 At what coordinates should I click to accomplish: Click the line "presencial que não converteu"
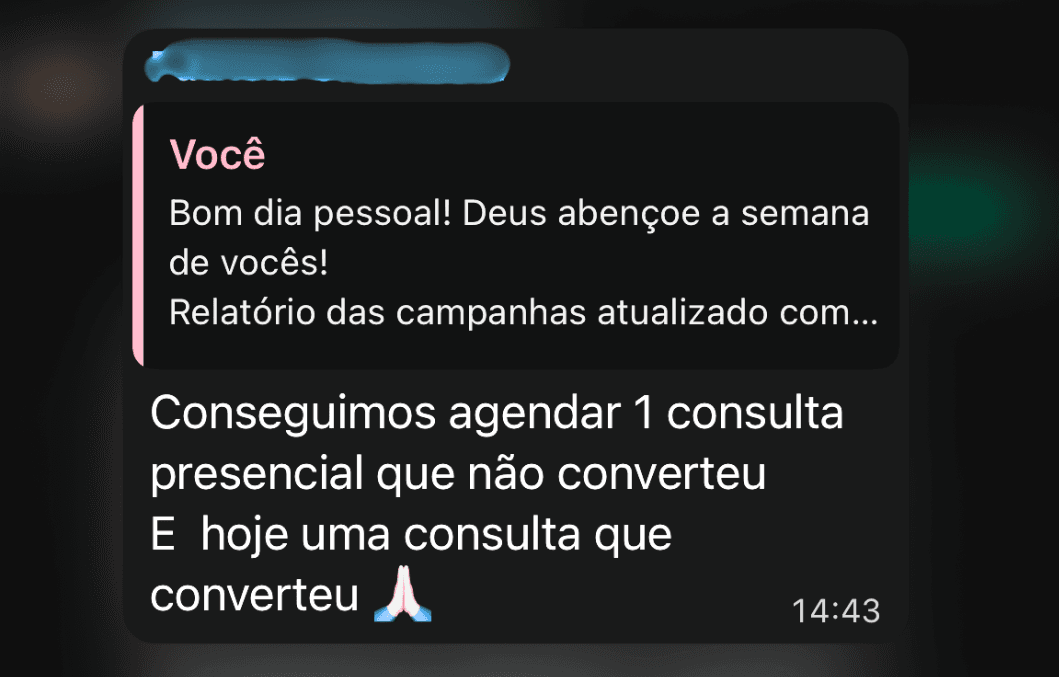click(x=458, y=474)
